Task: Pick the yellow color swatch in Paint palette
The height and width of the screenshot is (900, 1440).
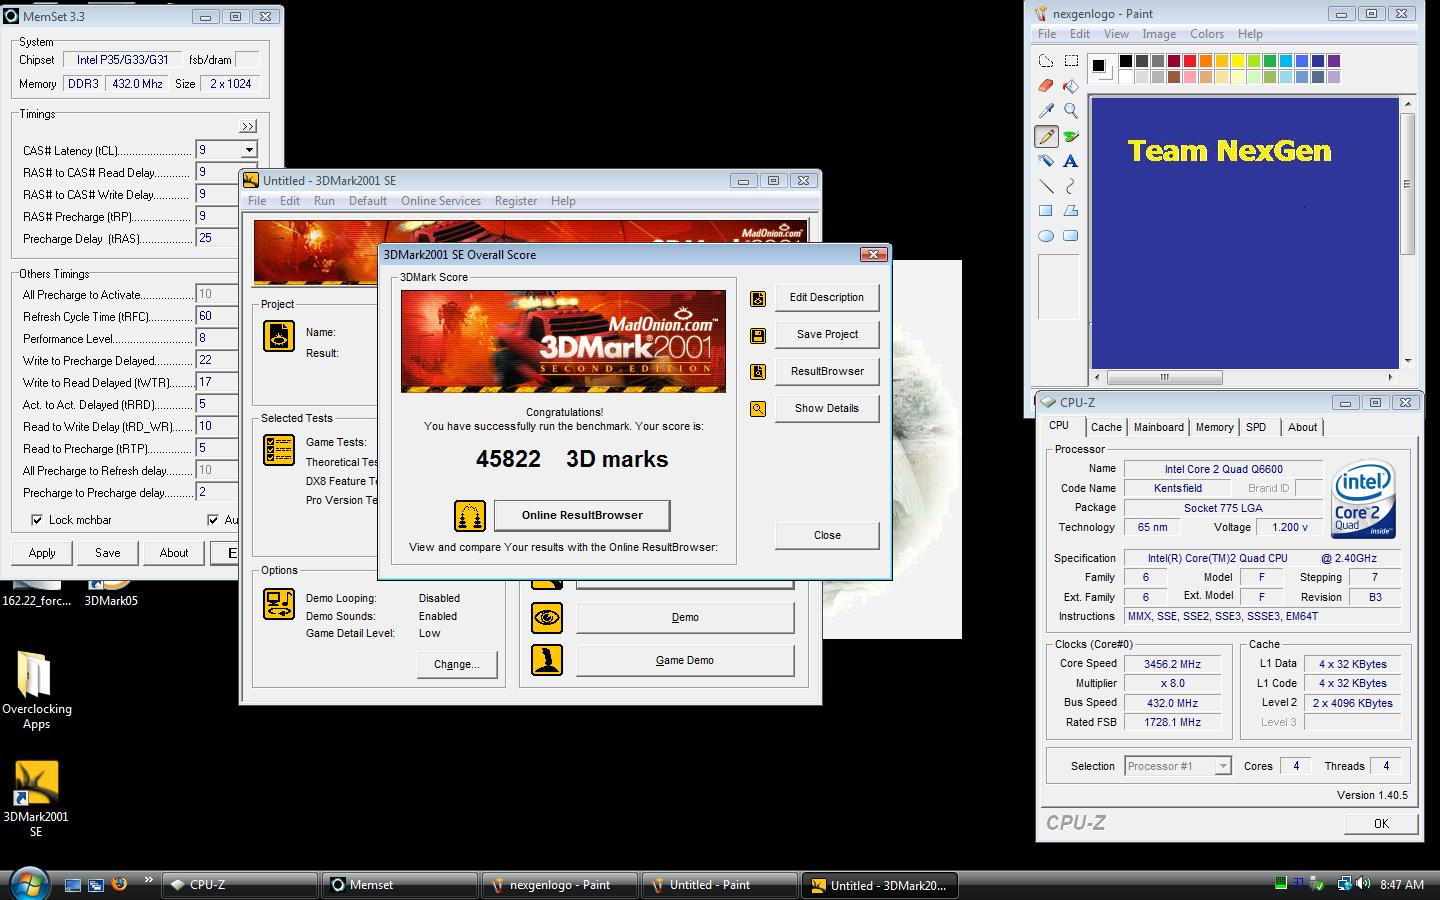Action: point(1238,61)
